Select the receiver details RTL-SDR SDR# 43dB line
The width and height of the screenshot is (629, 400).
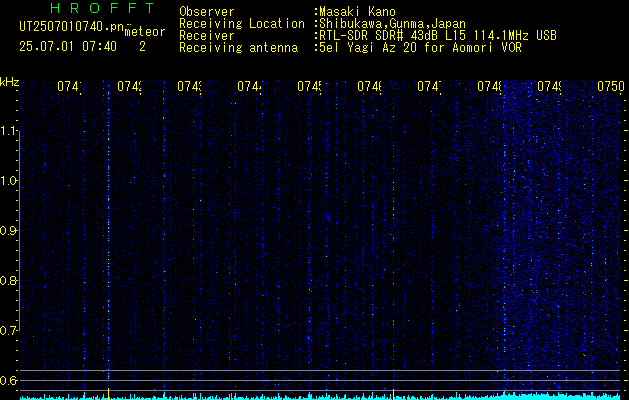[x=438, y=36]
